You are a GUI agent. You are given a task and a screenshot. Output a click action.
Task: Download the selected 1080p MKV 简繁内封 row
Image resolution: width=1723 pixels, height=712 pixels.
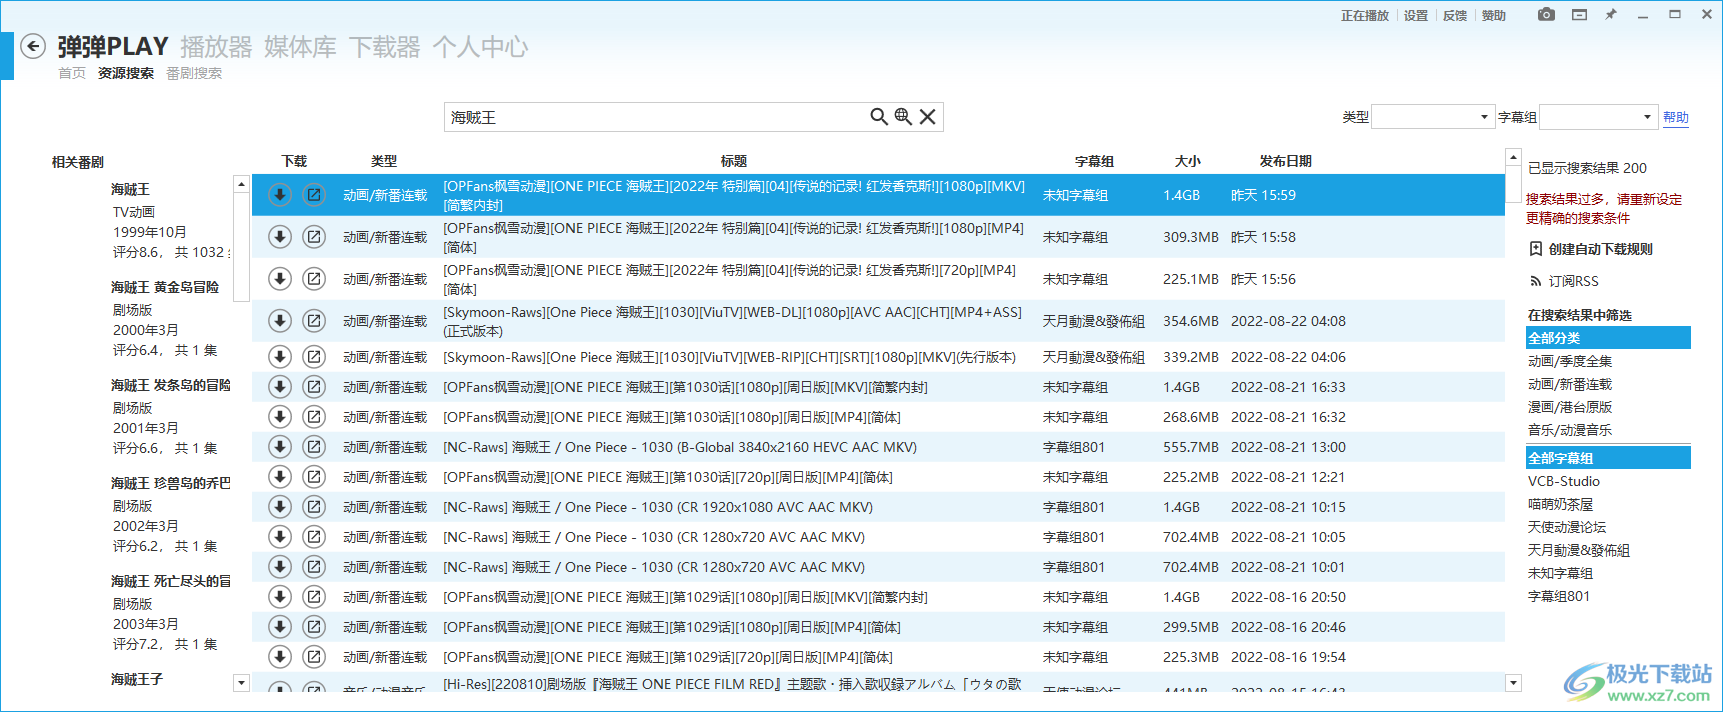280,195
